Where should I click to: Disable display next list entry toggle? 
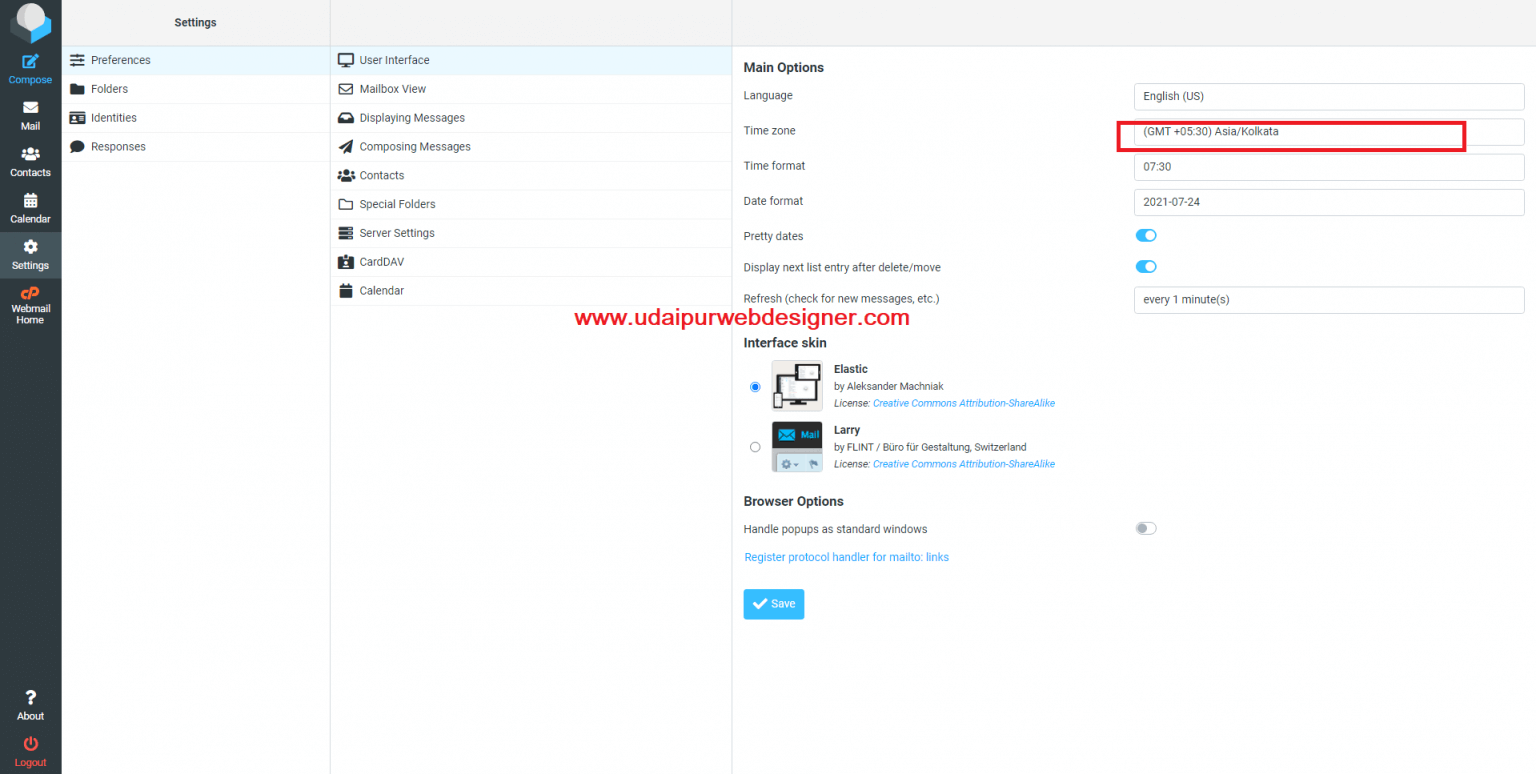1145,267
